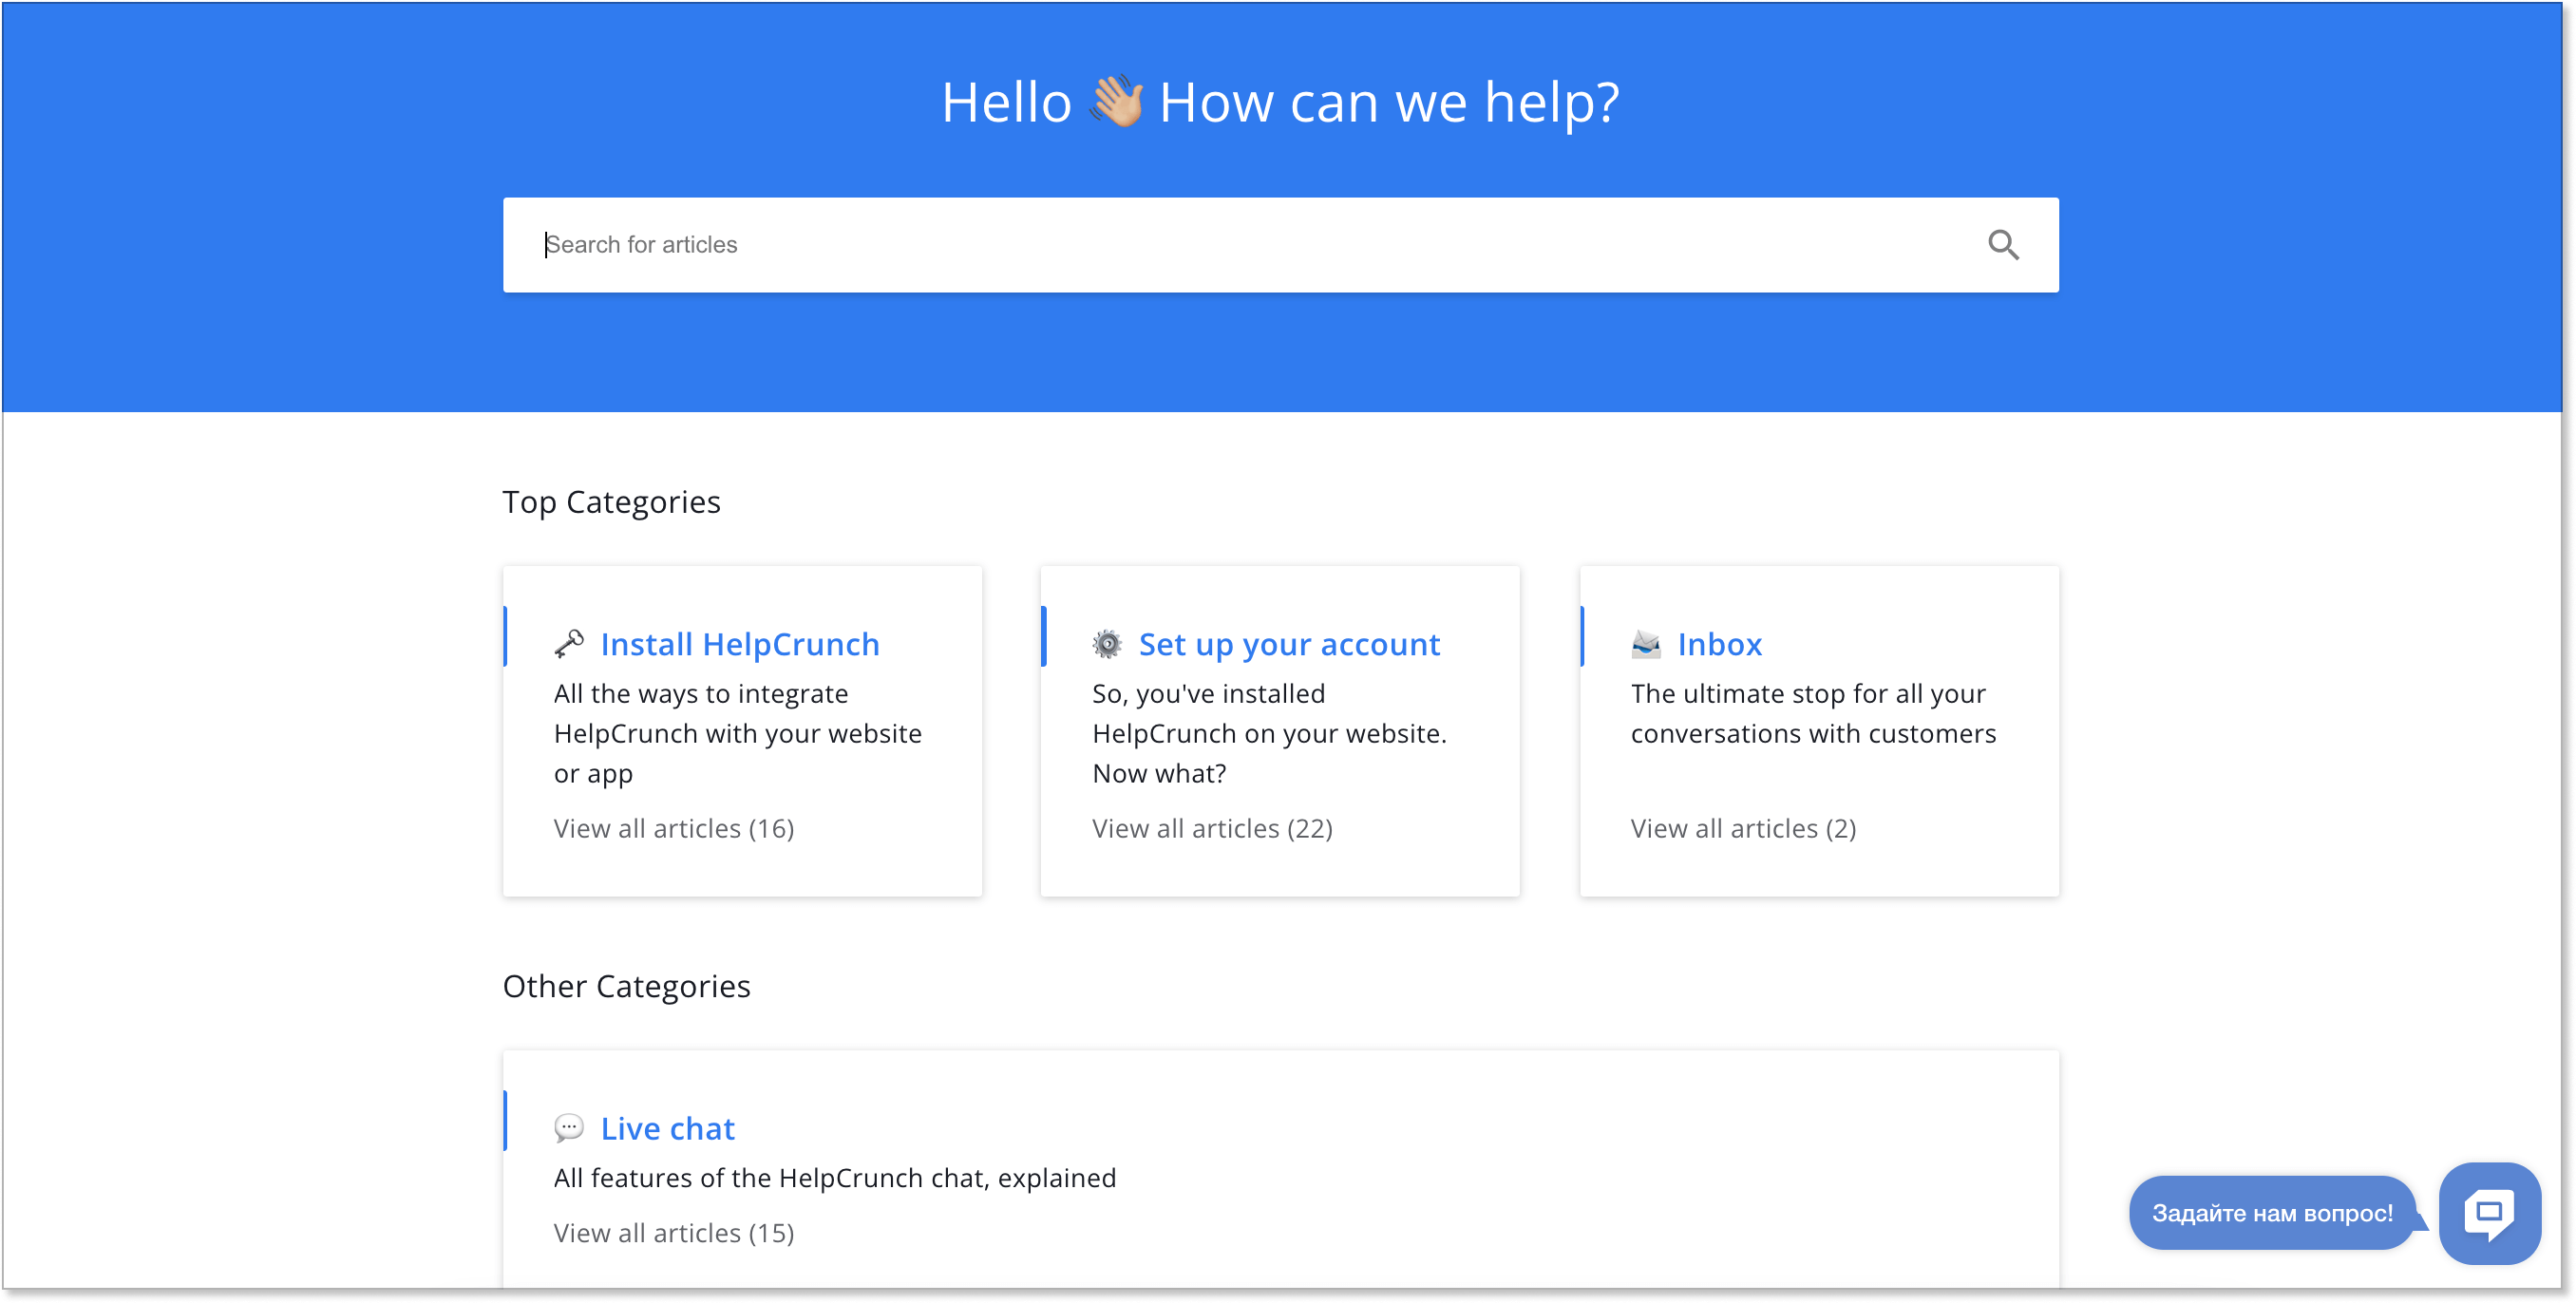Click the 'Other Categories' heading

point(626,986)
